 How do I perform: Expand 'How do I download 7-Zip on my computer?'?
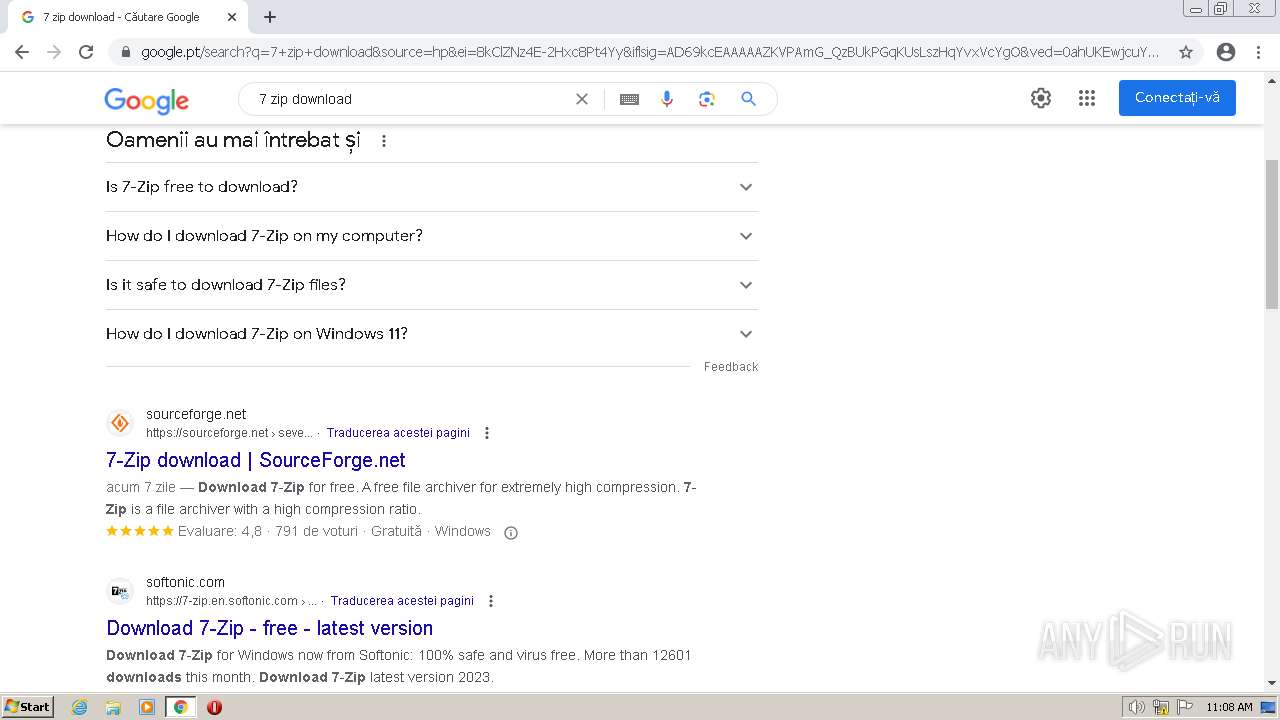(x=432, y=236)
